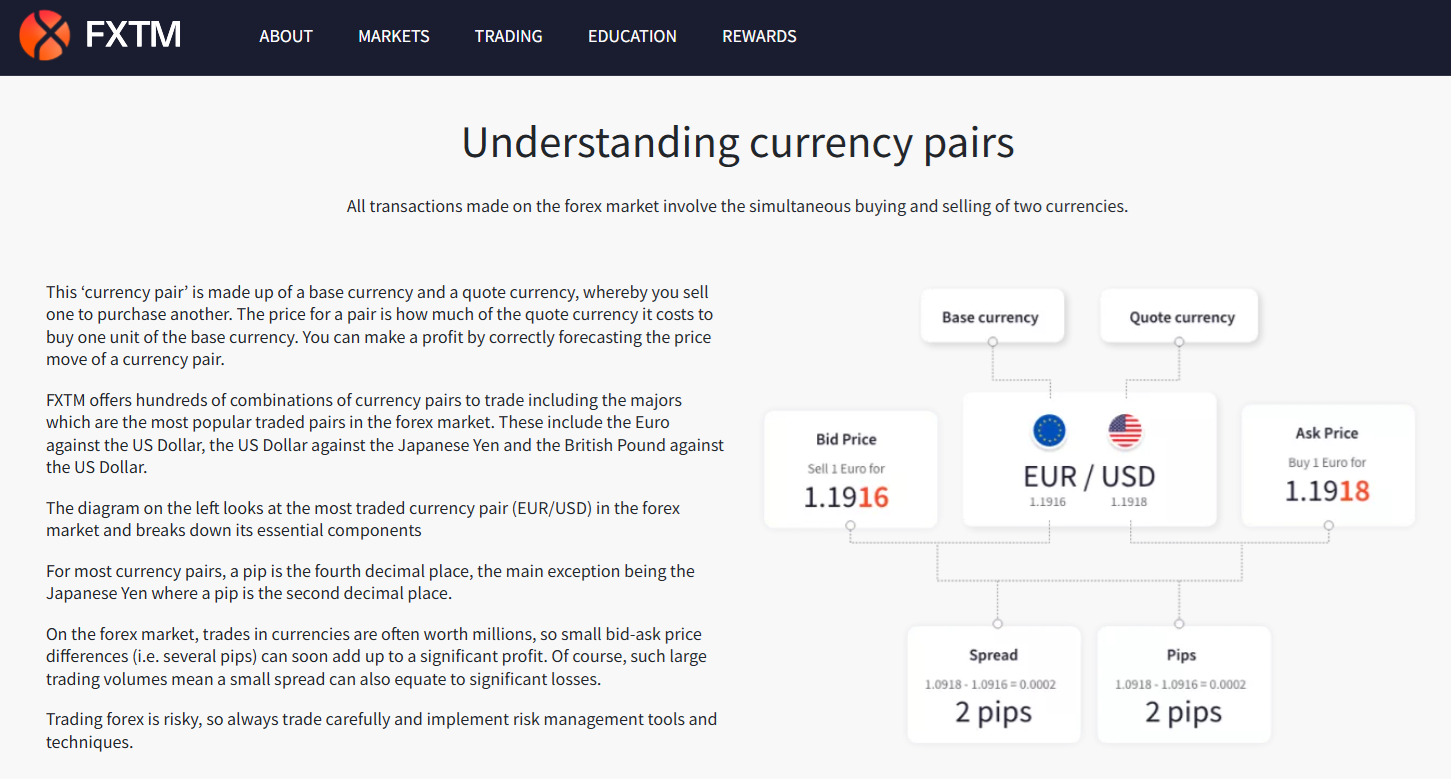Click the FXTM brand name text
This screenshot has width=1451, height=779.
pos(133,36)
